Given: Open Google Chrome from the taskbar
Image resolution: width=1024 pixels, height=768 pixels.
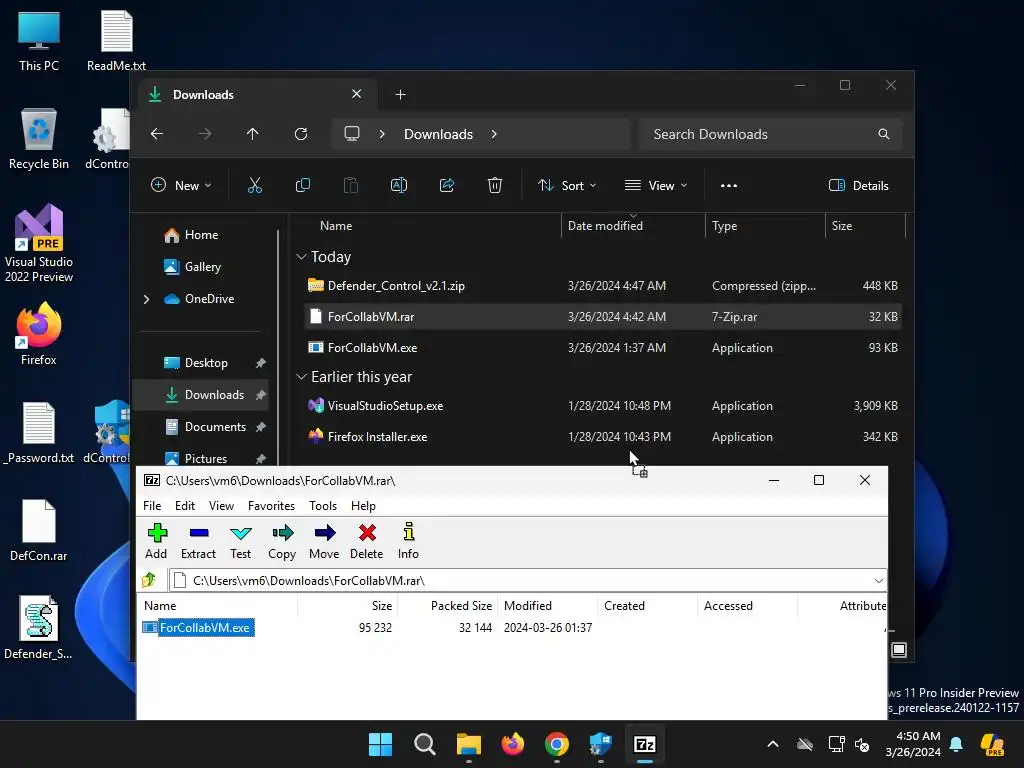Looking at the screenshot, I should (556, 744).
